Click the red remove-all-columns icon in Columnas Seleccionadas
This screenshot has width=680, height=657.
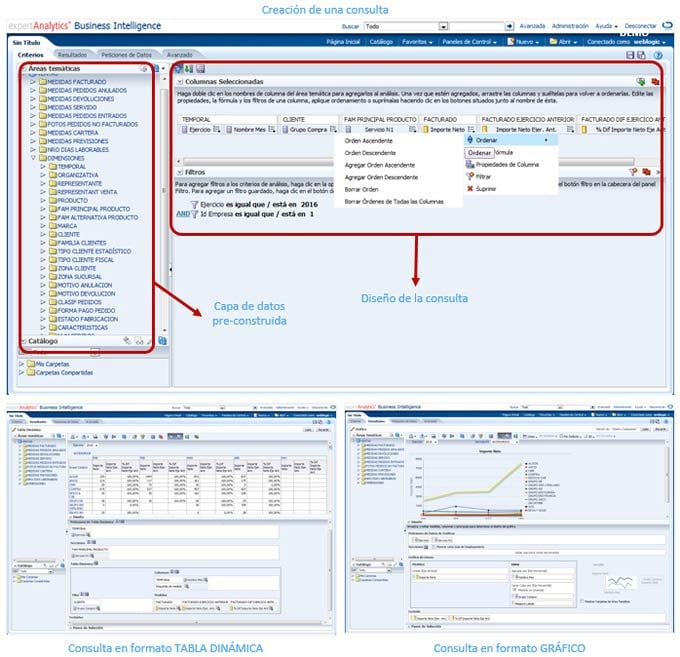[x=655, y=82]
